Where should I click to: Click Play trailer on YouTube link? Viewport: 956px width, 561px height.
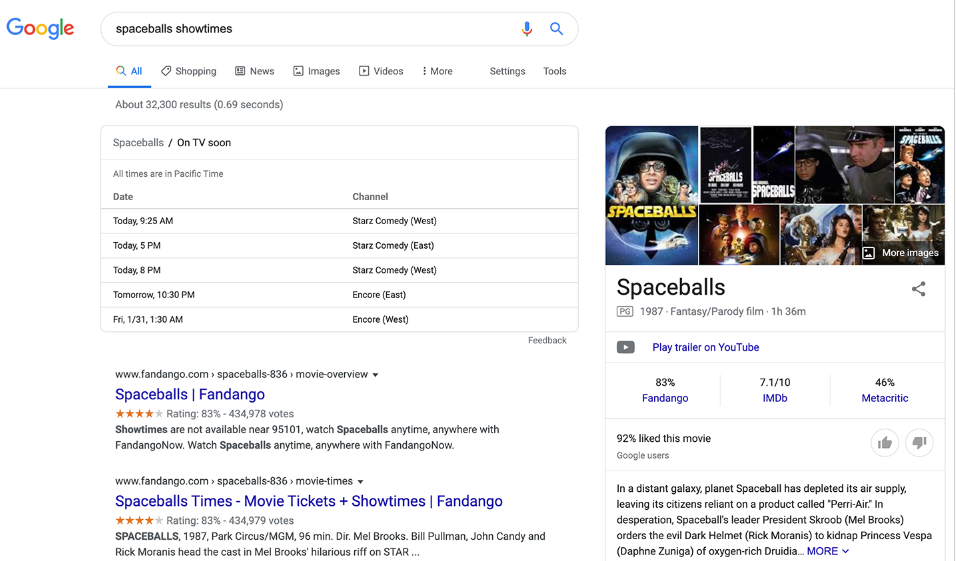point(705,348)
